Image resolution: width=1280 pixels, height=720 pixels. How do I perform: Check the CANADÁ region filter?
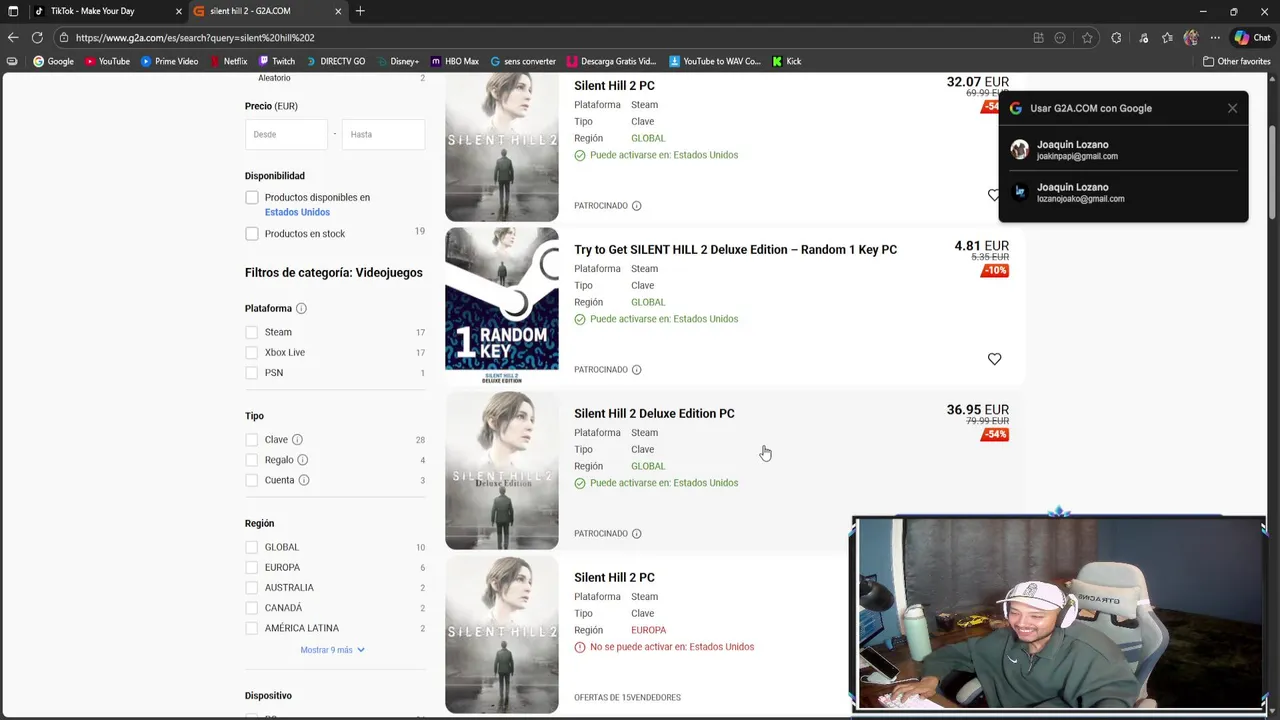(252, 608)
